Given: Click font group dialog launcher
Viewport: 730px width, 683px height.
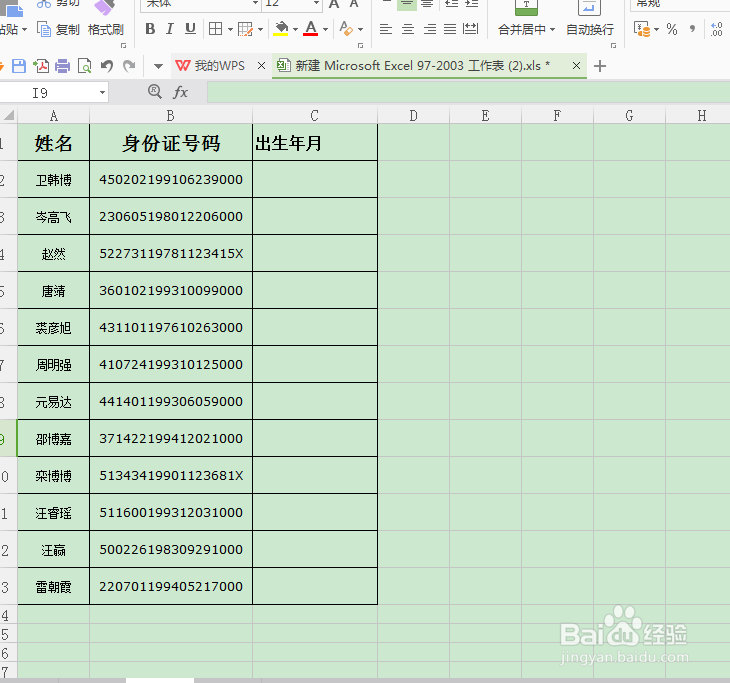Looking at the screenshot, I should tap(360, 46).
